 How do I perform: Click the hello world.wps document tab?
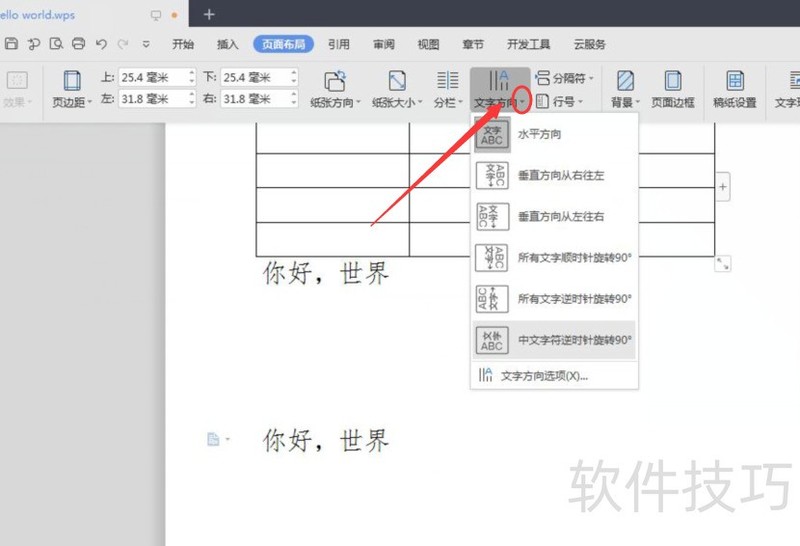(x=38, y=15)
